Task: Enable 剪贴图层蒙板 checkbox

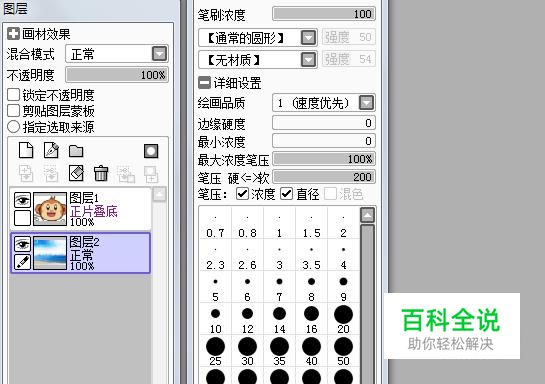Action: 13,111
